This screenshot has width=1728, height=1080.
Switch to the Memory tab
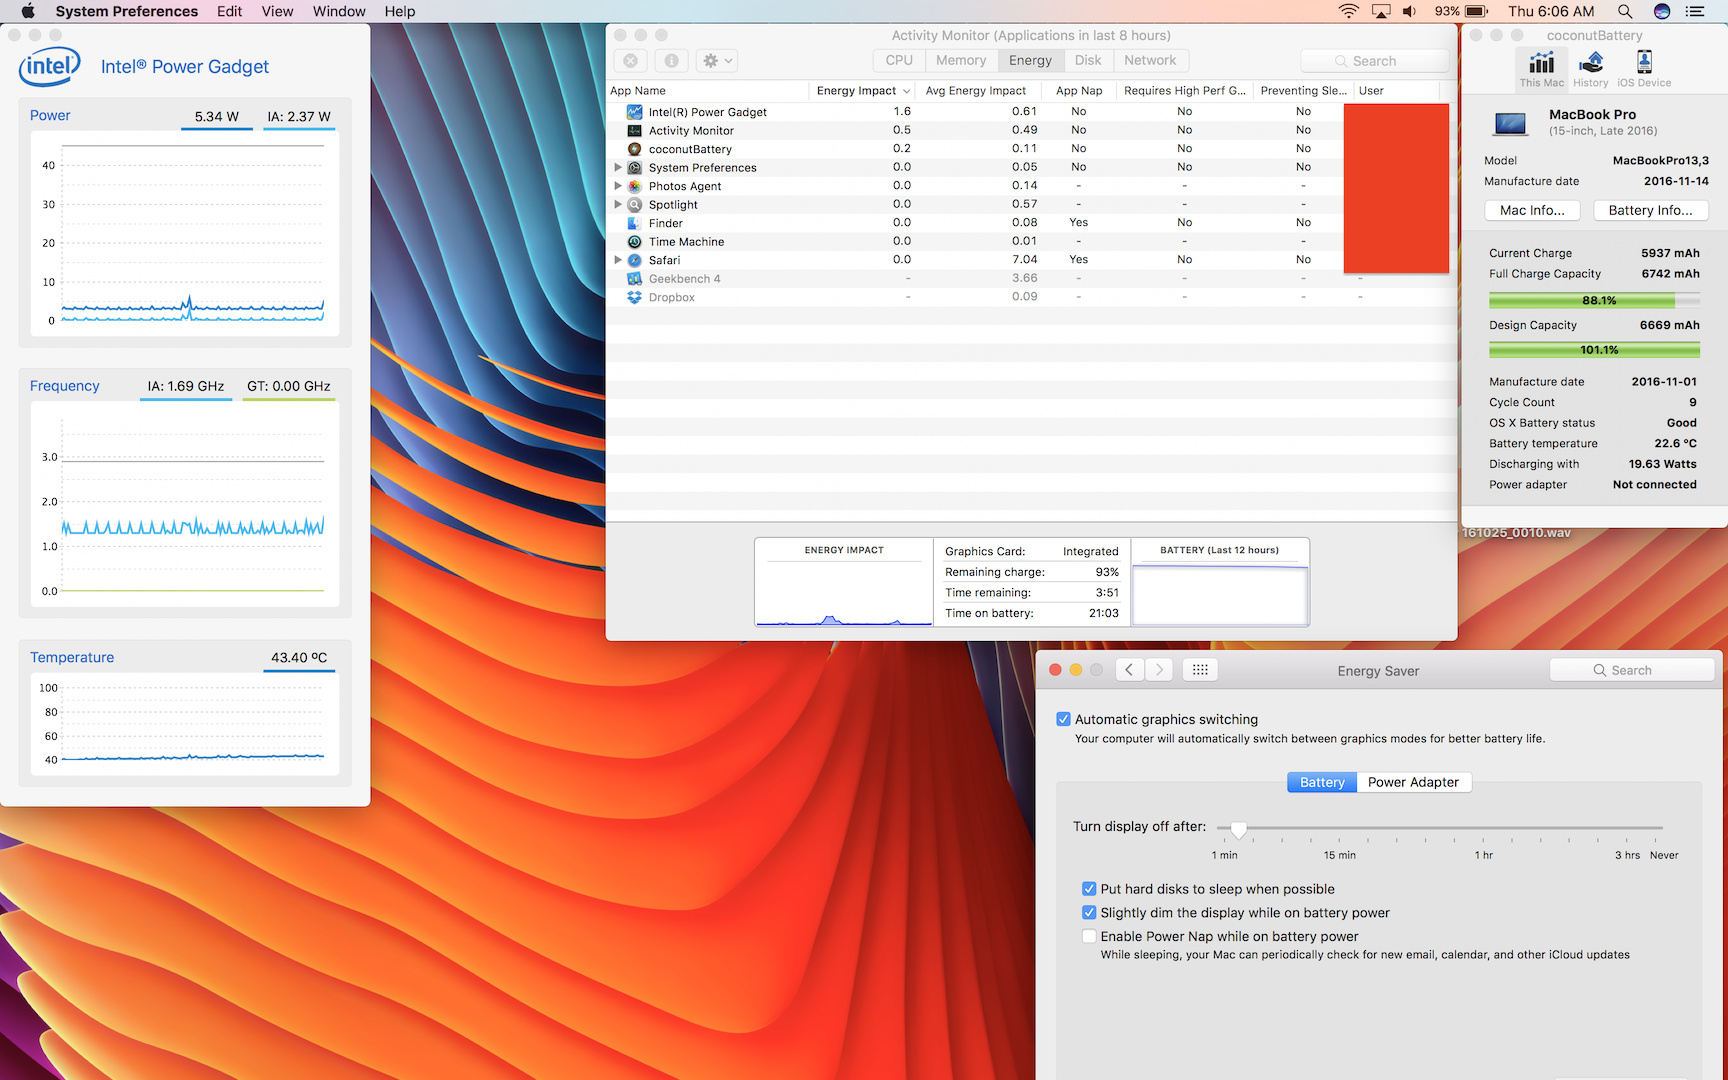[x=961, y=60]
